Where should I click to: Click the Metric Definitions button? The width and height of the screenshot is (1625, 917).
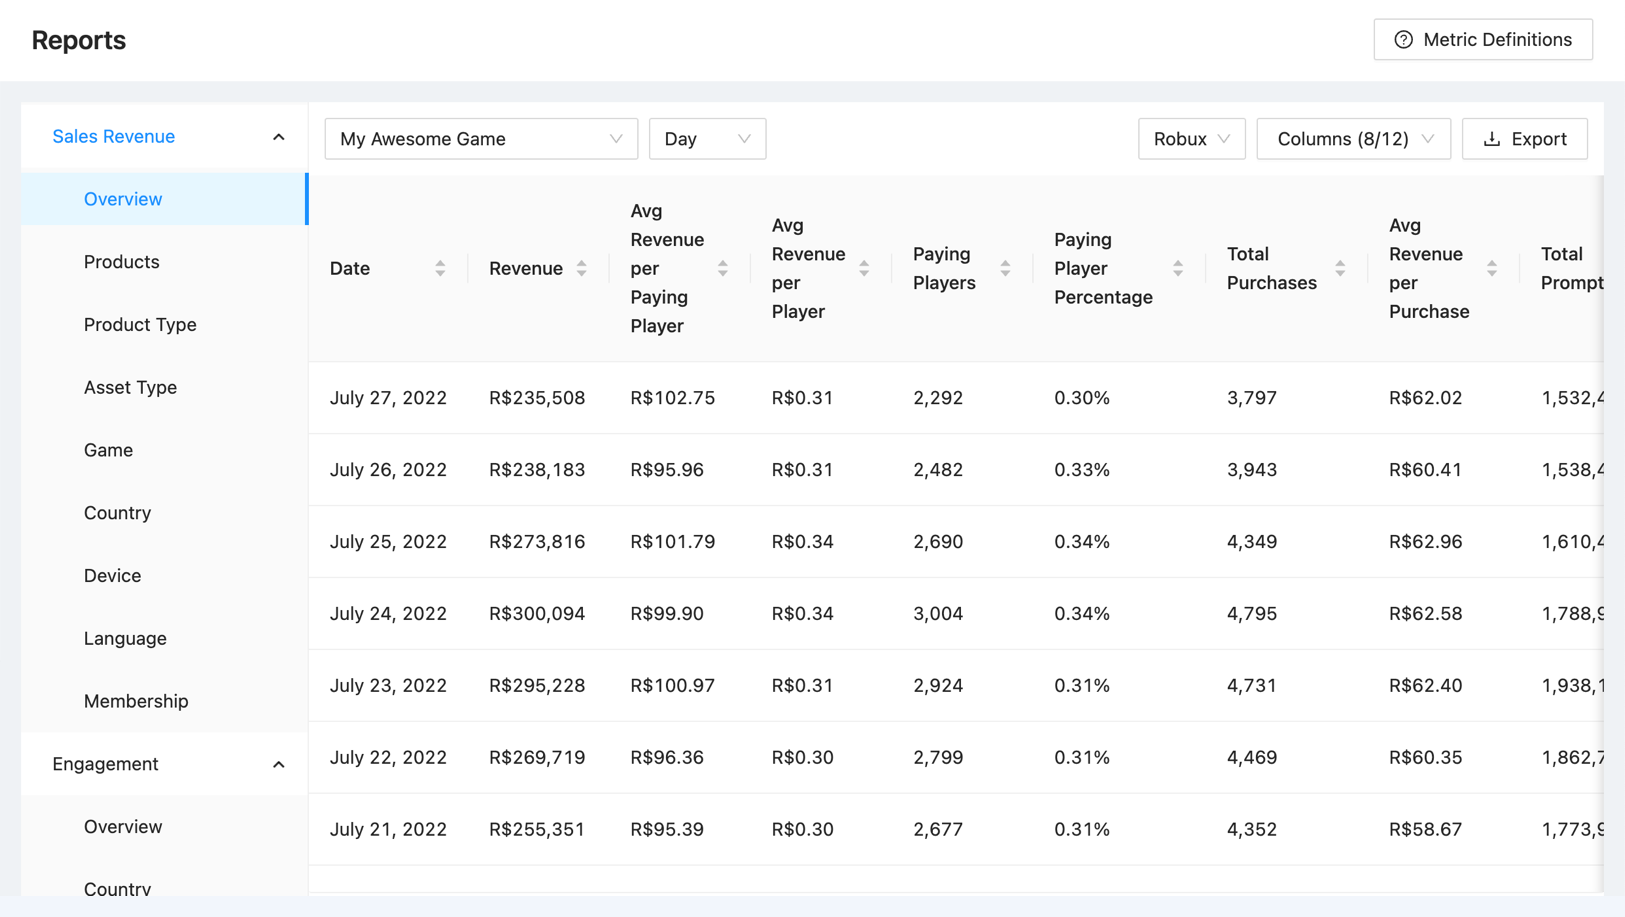[1483, 39]
